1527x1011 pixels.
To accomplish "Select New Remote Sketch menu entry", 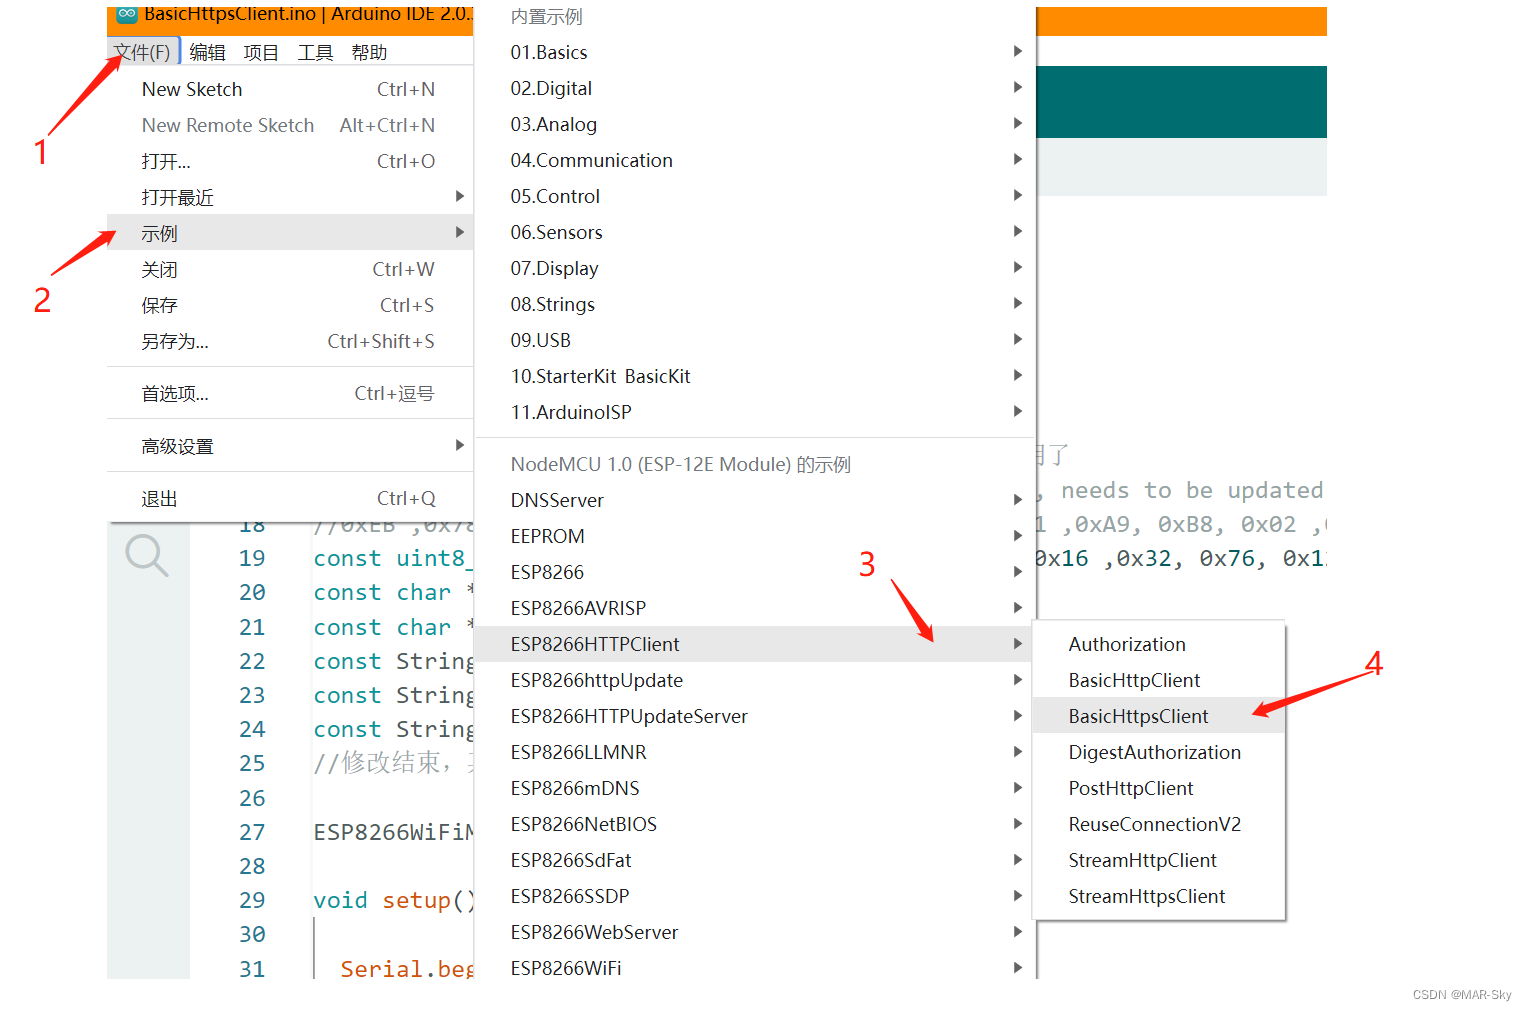I will (x=227, y=124).
